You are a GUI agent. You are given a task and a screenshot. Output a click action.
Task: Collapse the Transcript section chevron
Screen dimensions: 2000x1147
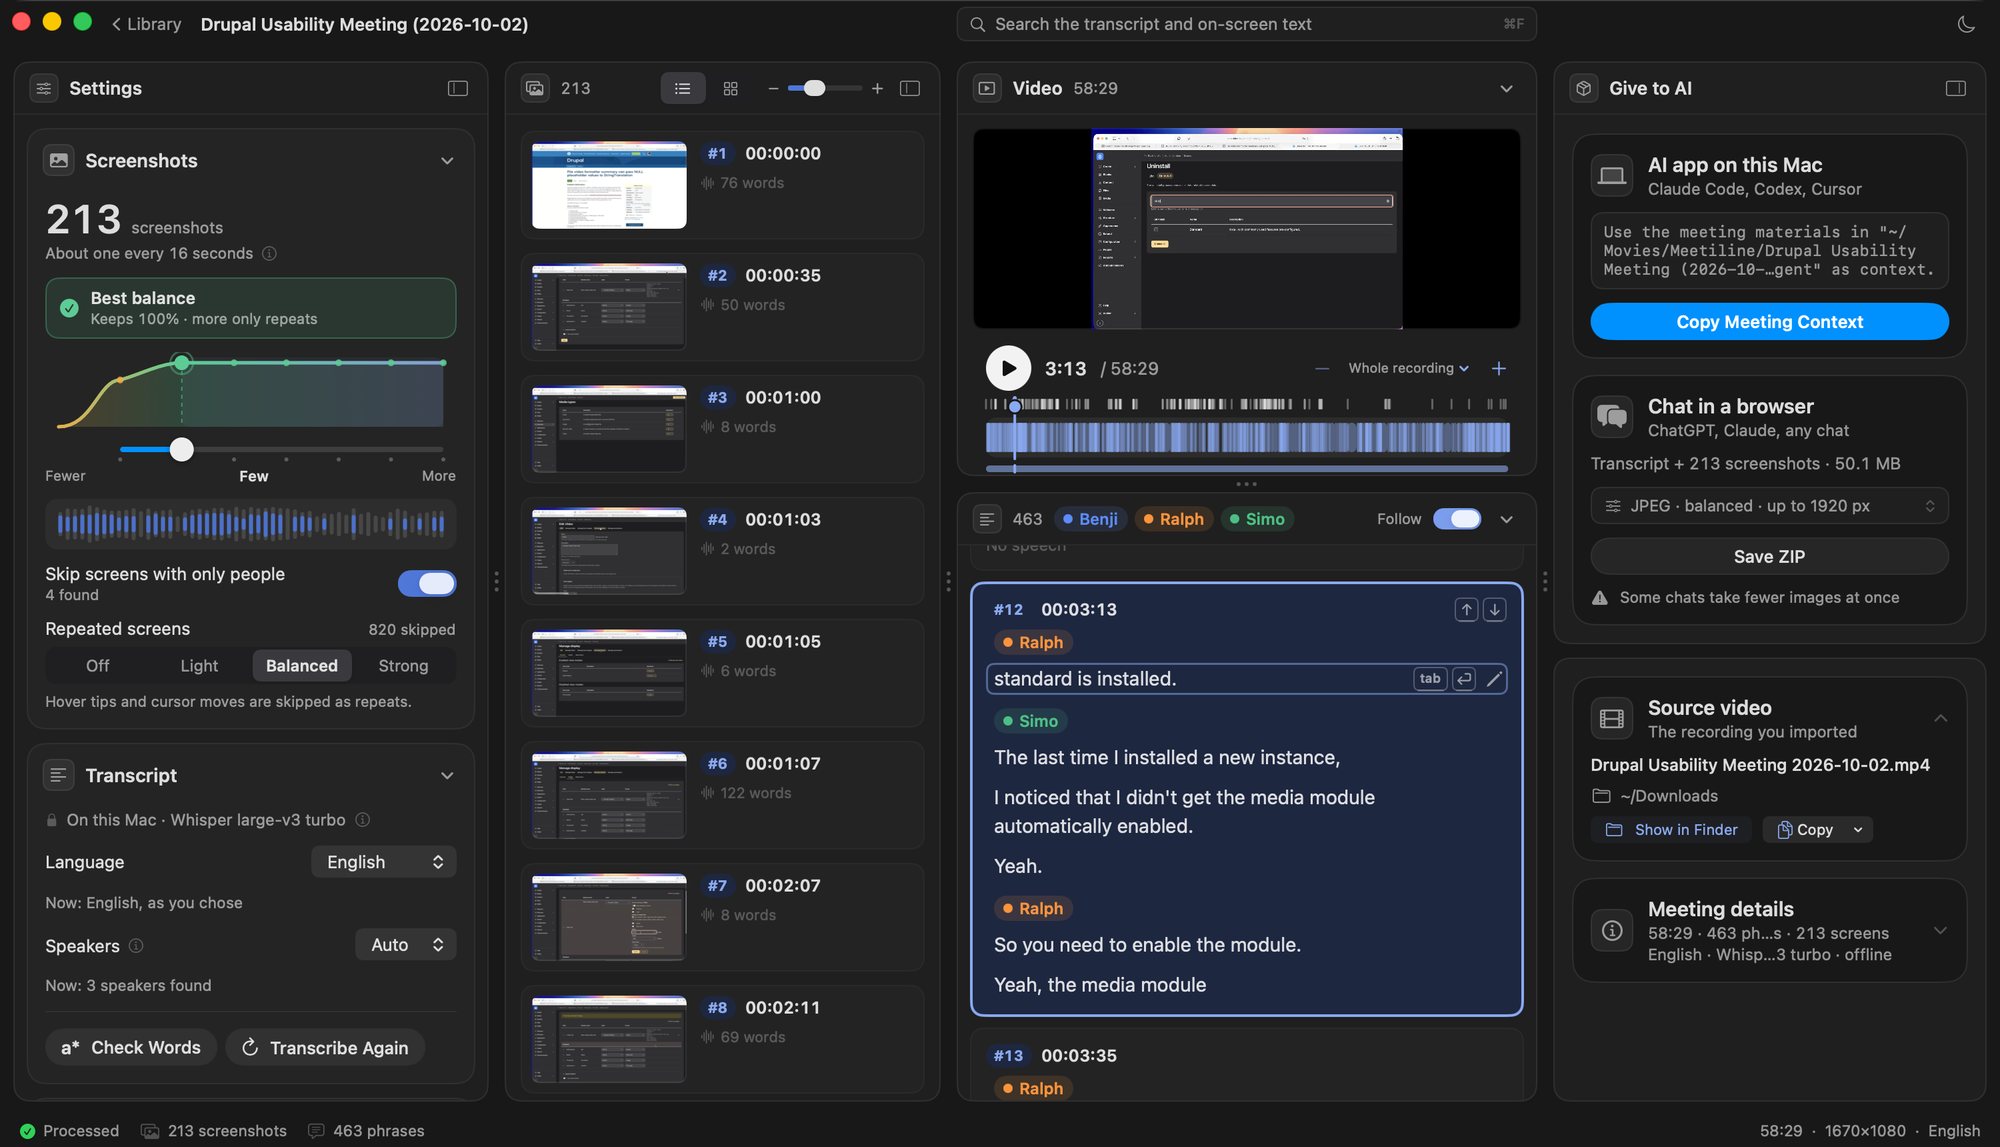click(x=447, y=776)
